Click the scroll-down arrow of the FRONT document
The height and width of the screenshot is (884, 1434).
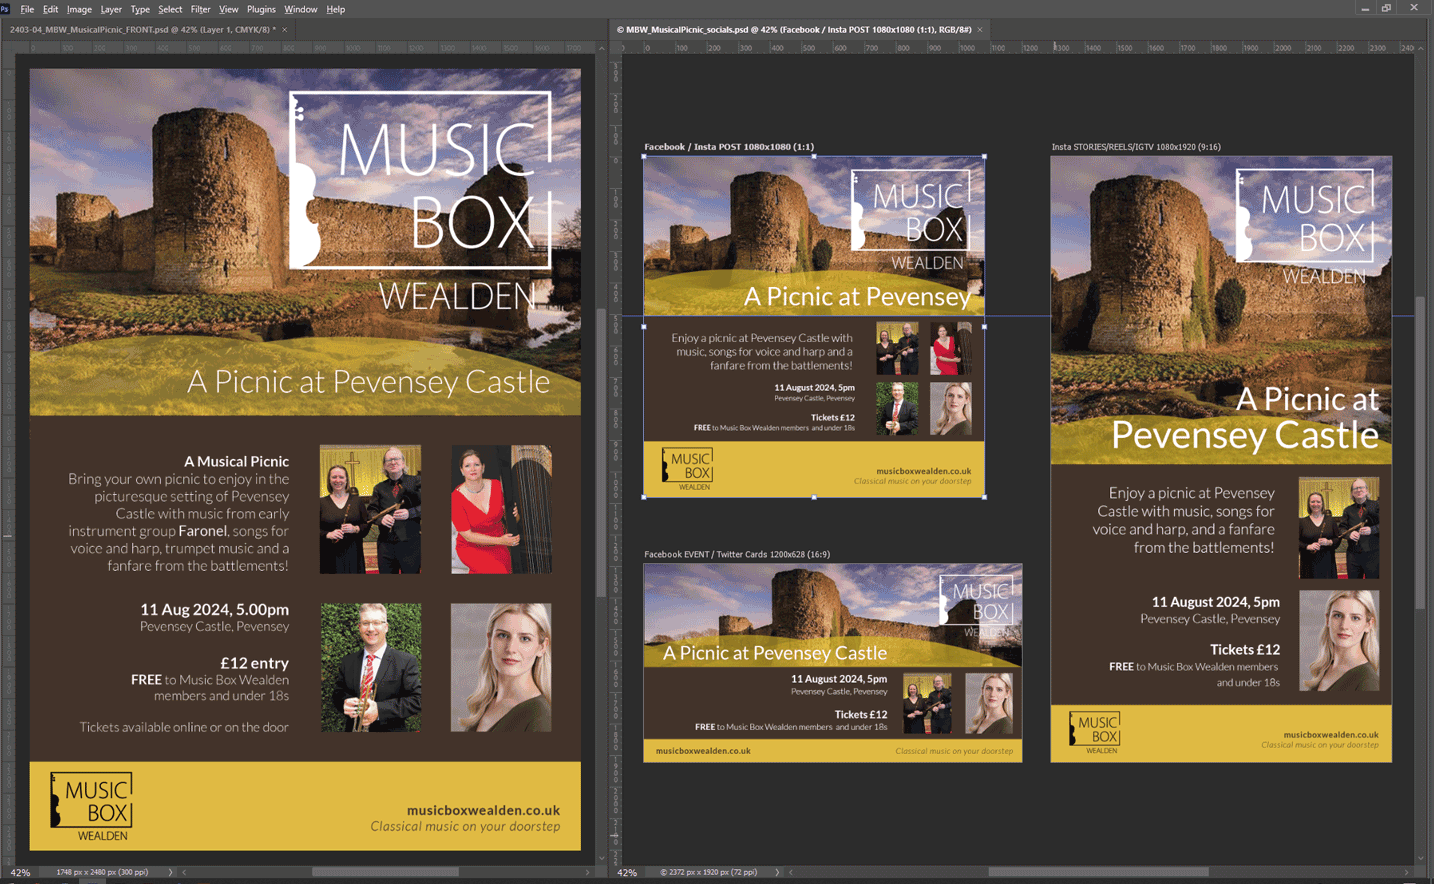[x=601, y=858]
